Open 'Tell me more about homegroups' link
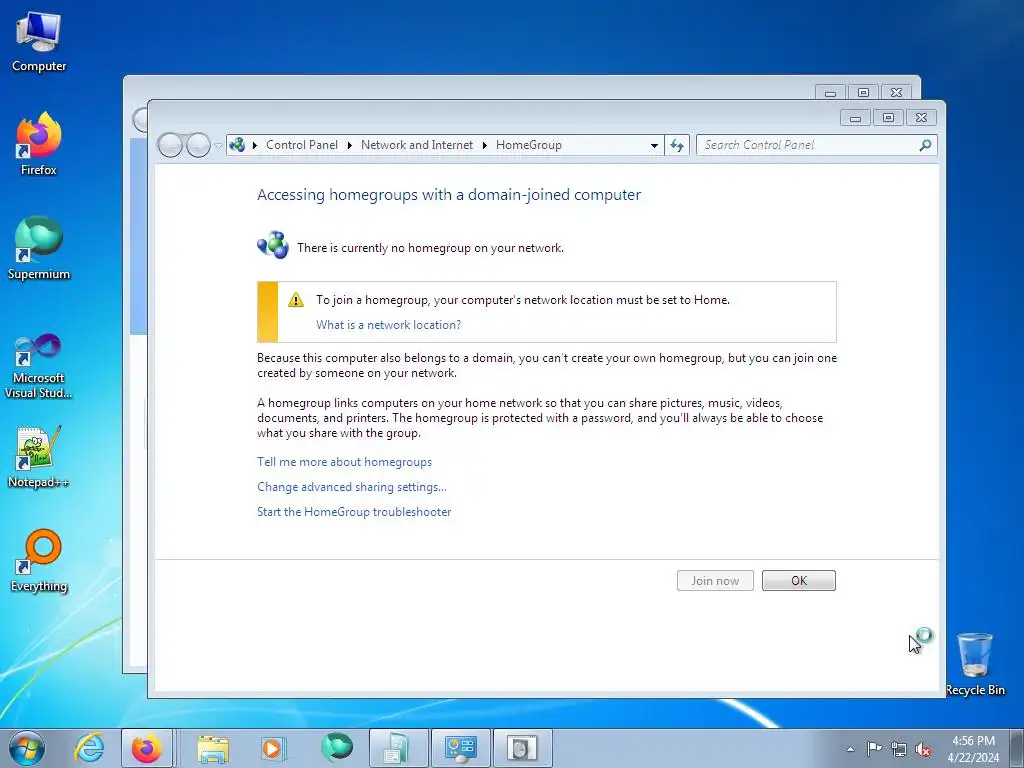The height and width of the screenshot is (768, 1024). pos(344,462)
